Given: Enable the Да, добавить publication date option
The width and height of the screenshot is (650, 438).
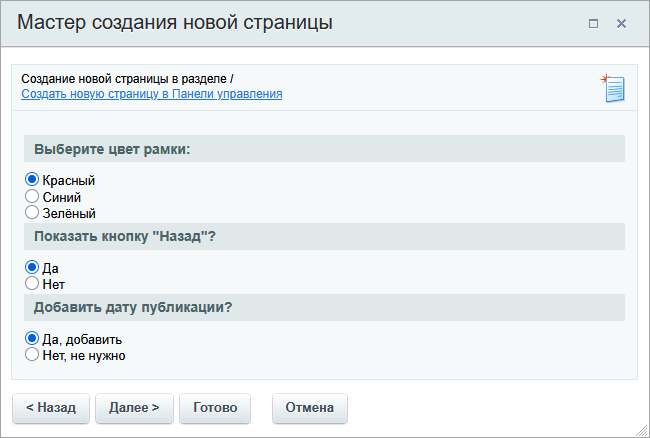Looking at the screenshot, I should pyautogui.click(x=32, y=339).
